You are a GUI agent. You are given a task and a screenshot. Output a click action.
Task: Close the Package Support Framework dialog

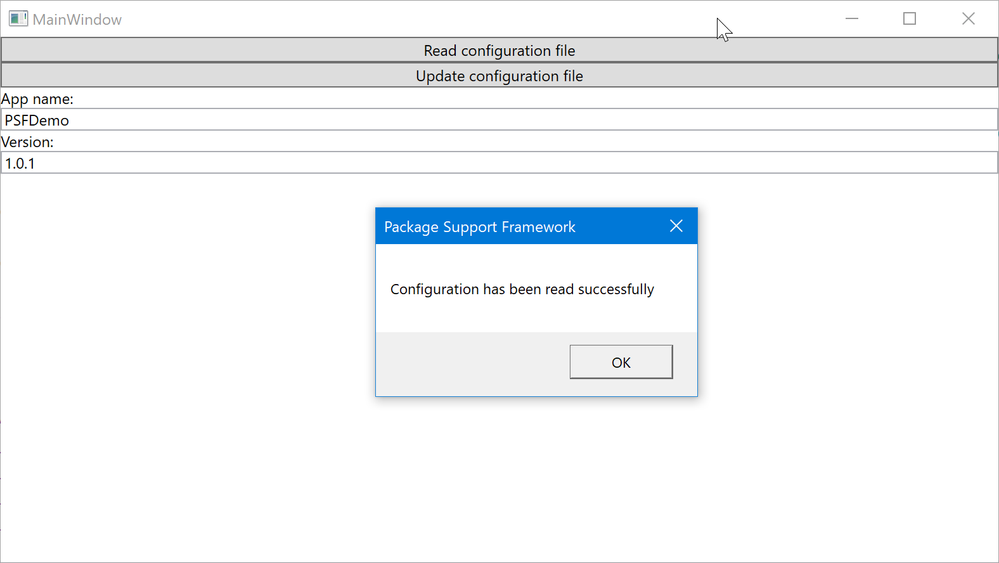point(676,226)
